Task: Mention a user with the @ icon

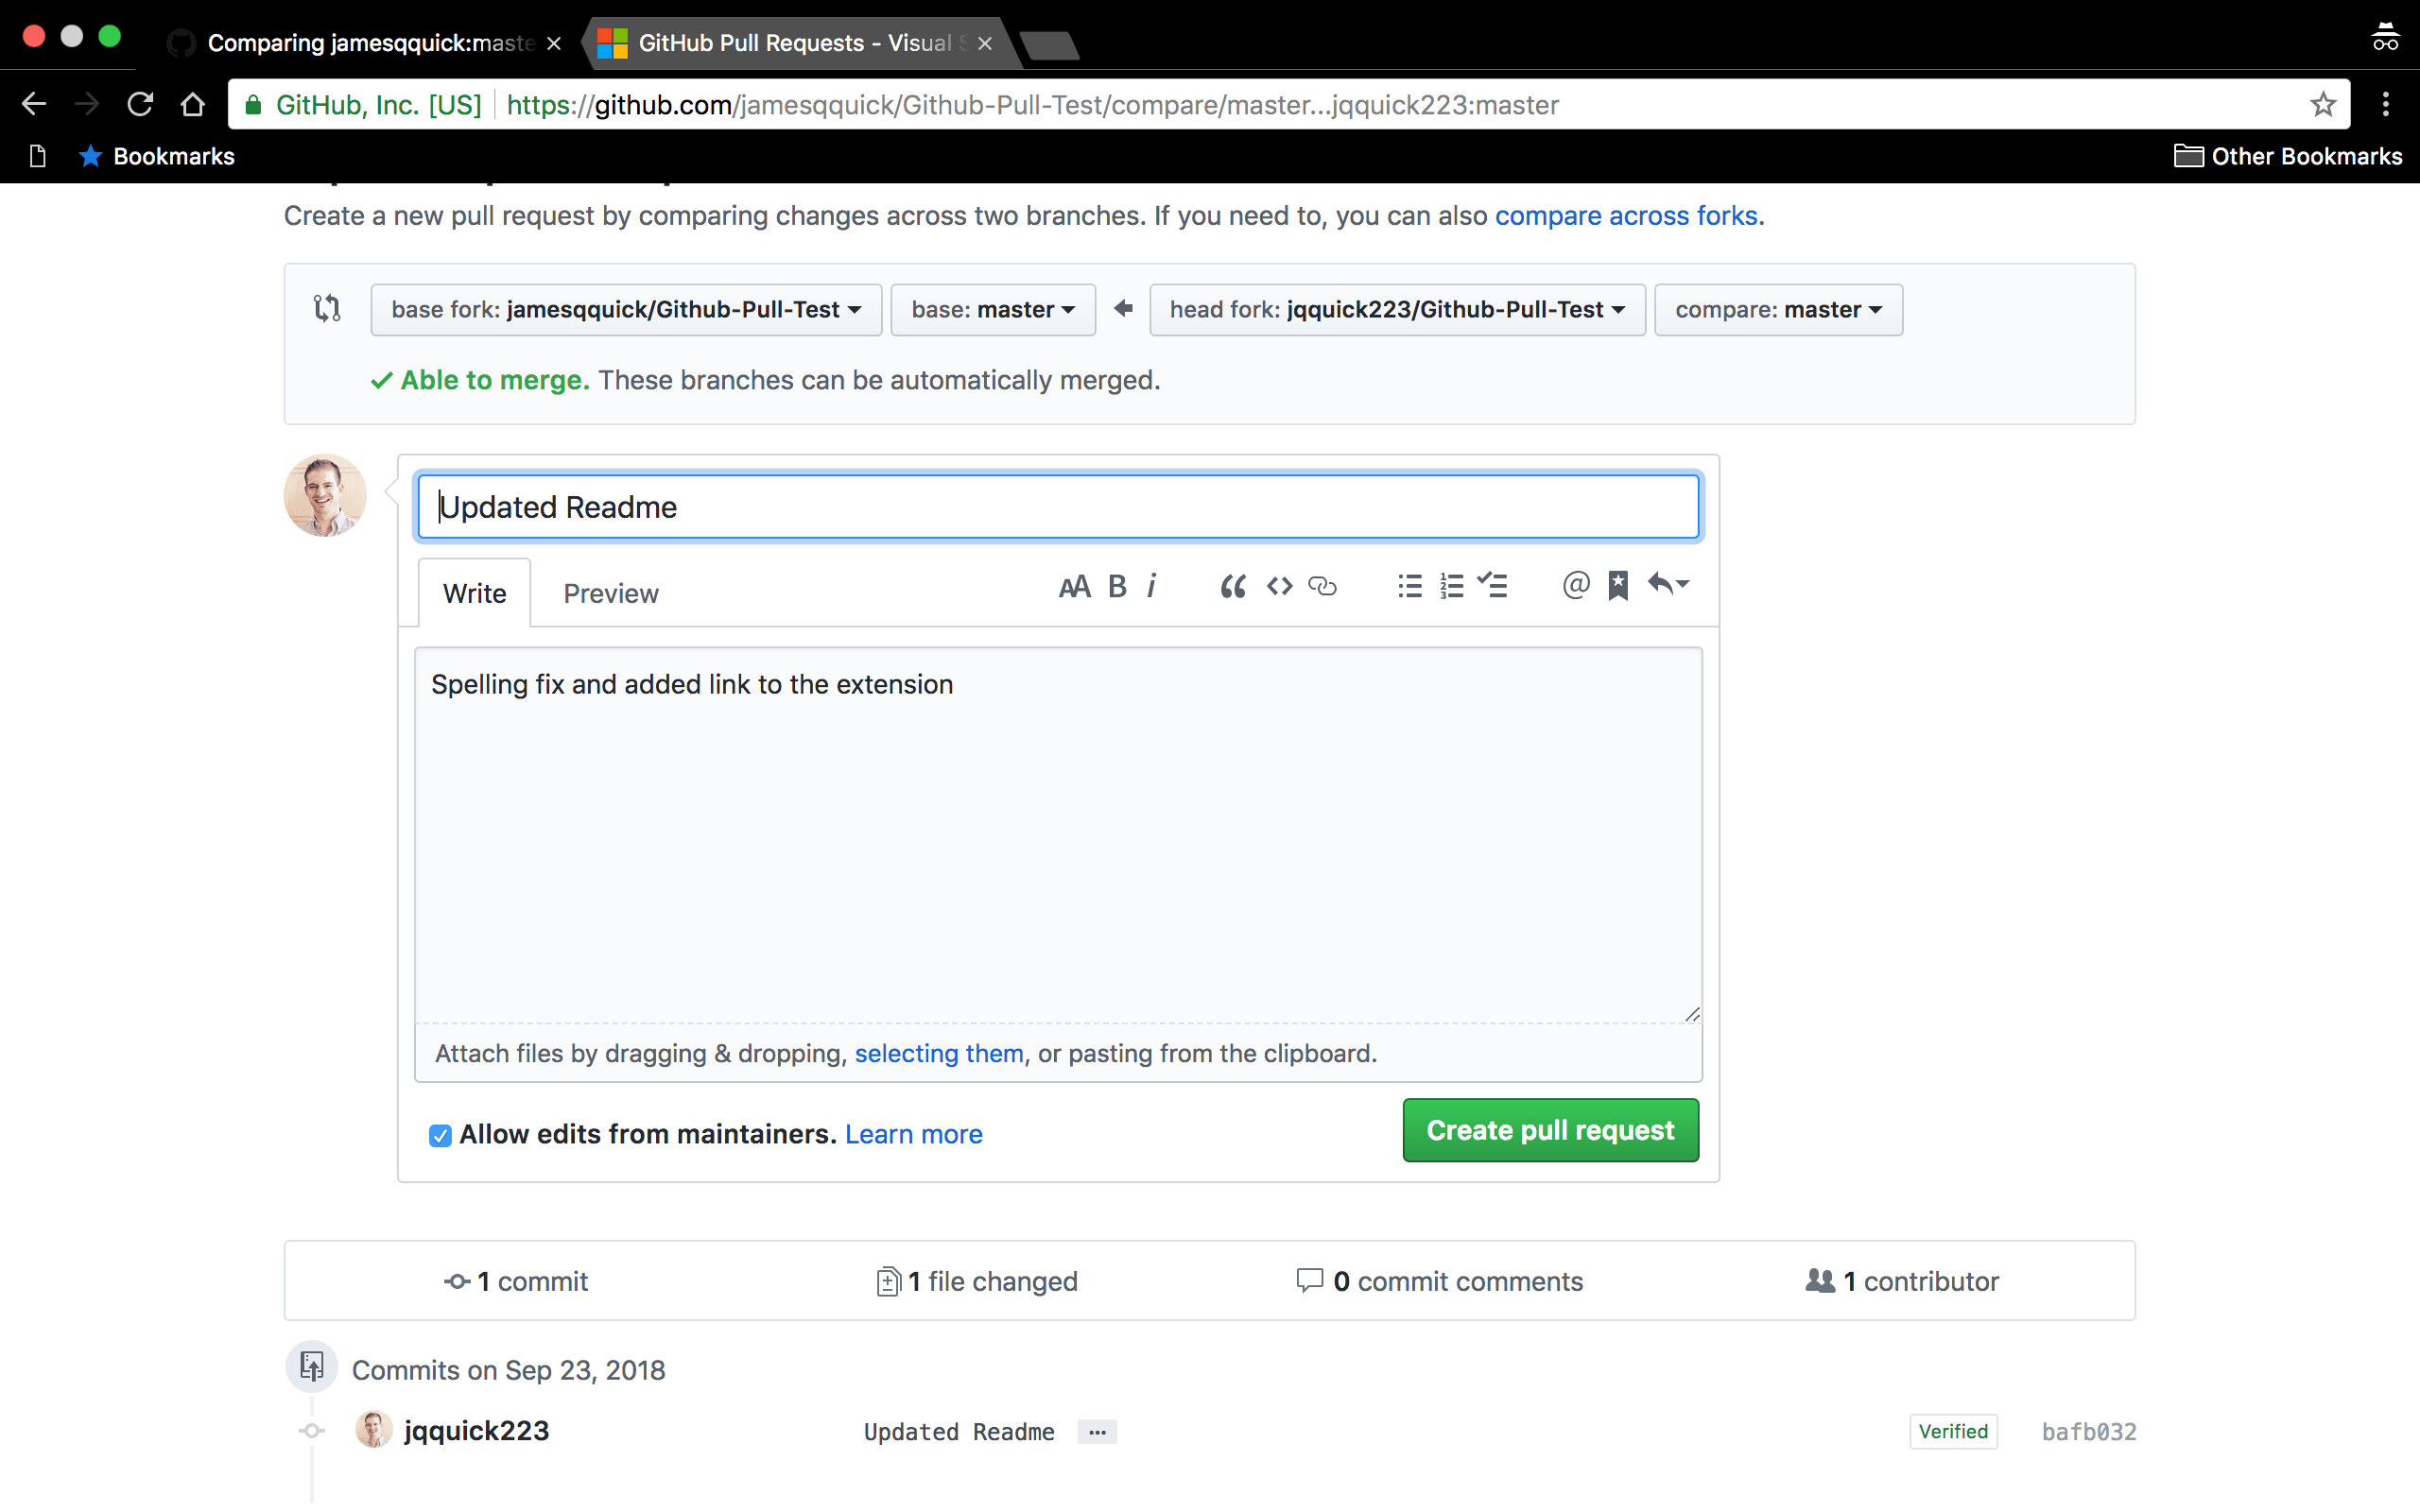Action: (1575, 585)
